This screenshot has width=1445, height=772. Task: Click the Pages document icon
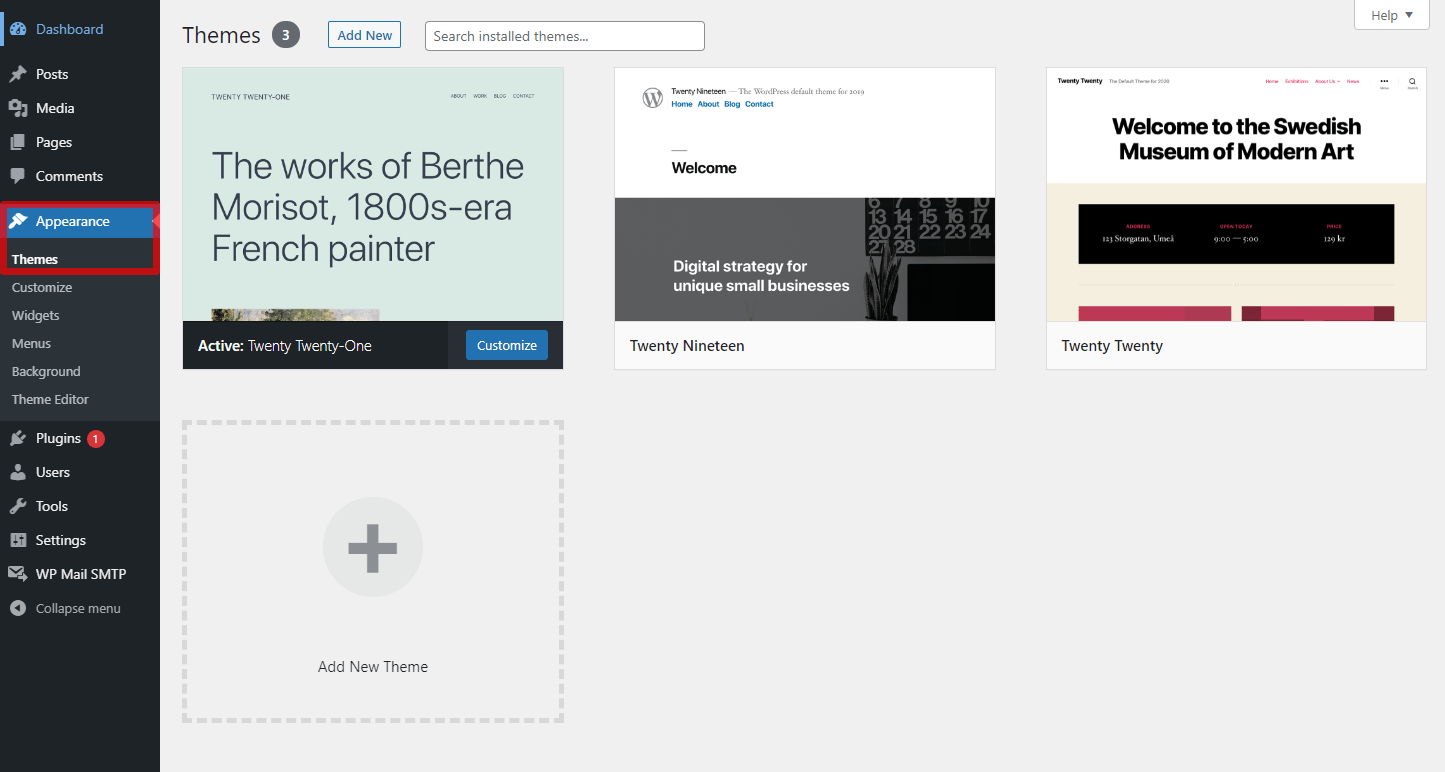pos(18,142)
